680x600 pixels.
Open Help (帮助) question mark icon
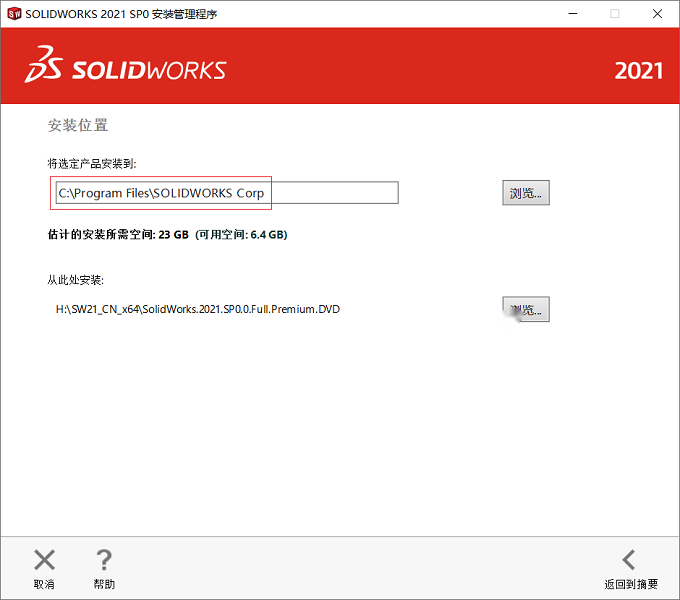pyautogui.click(x=104, y=560)
